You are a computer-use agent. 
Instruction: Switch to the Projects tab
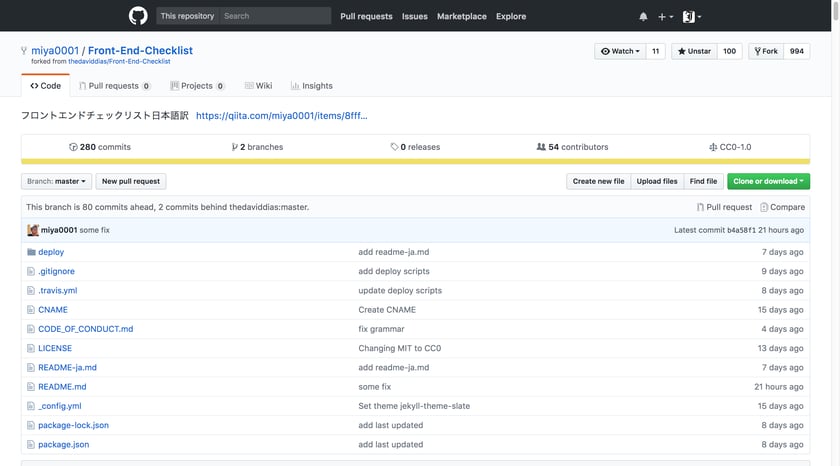click(197, 86)
